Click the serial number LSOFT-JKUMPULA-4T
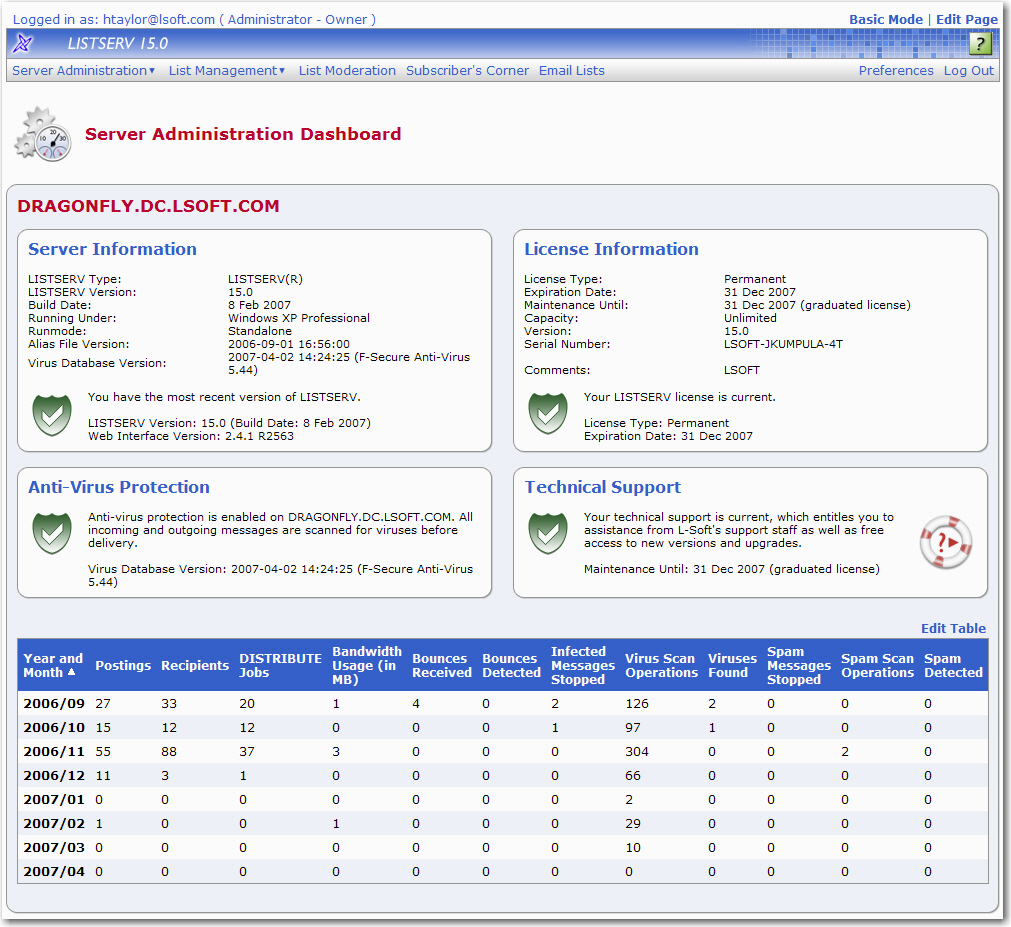The image size is (1011, 927). 783,344
